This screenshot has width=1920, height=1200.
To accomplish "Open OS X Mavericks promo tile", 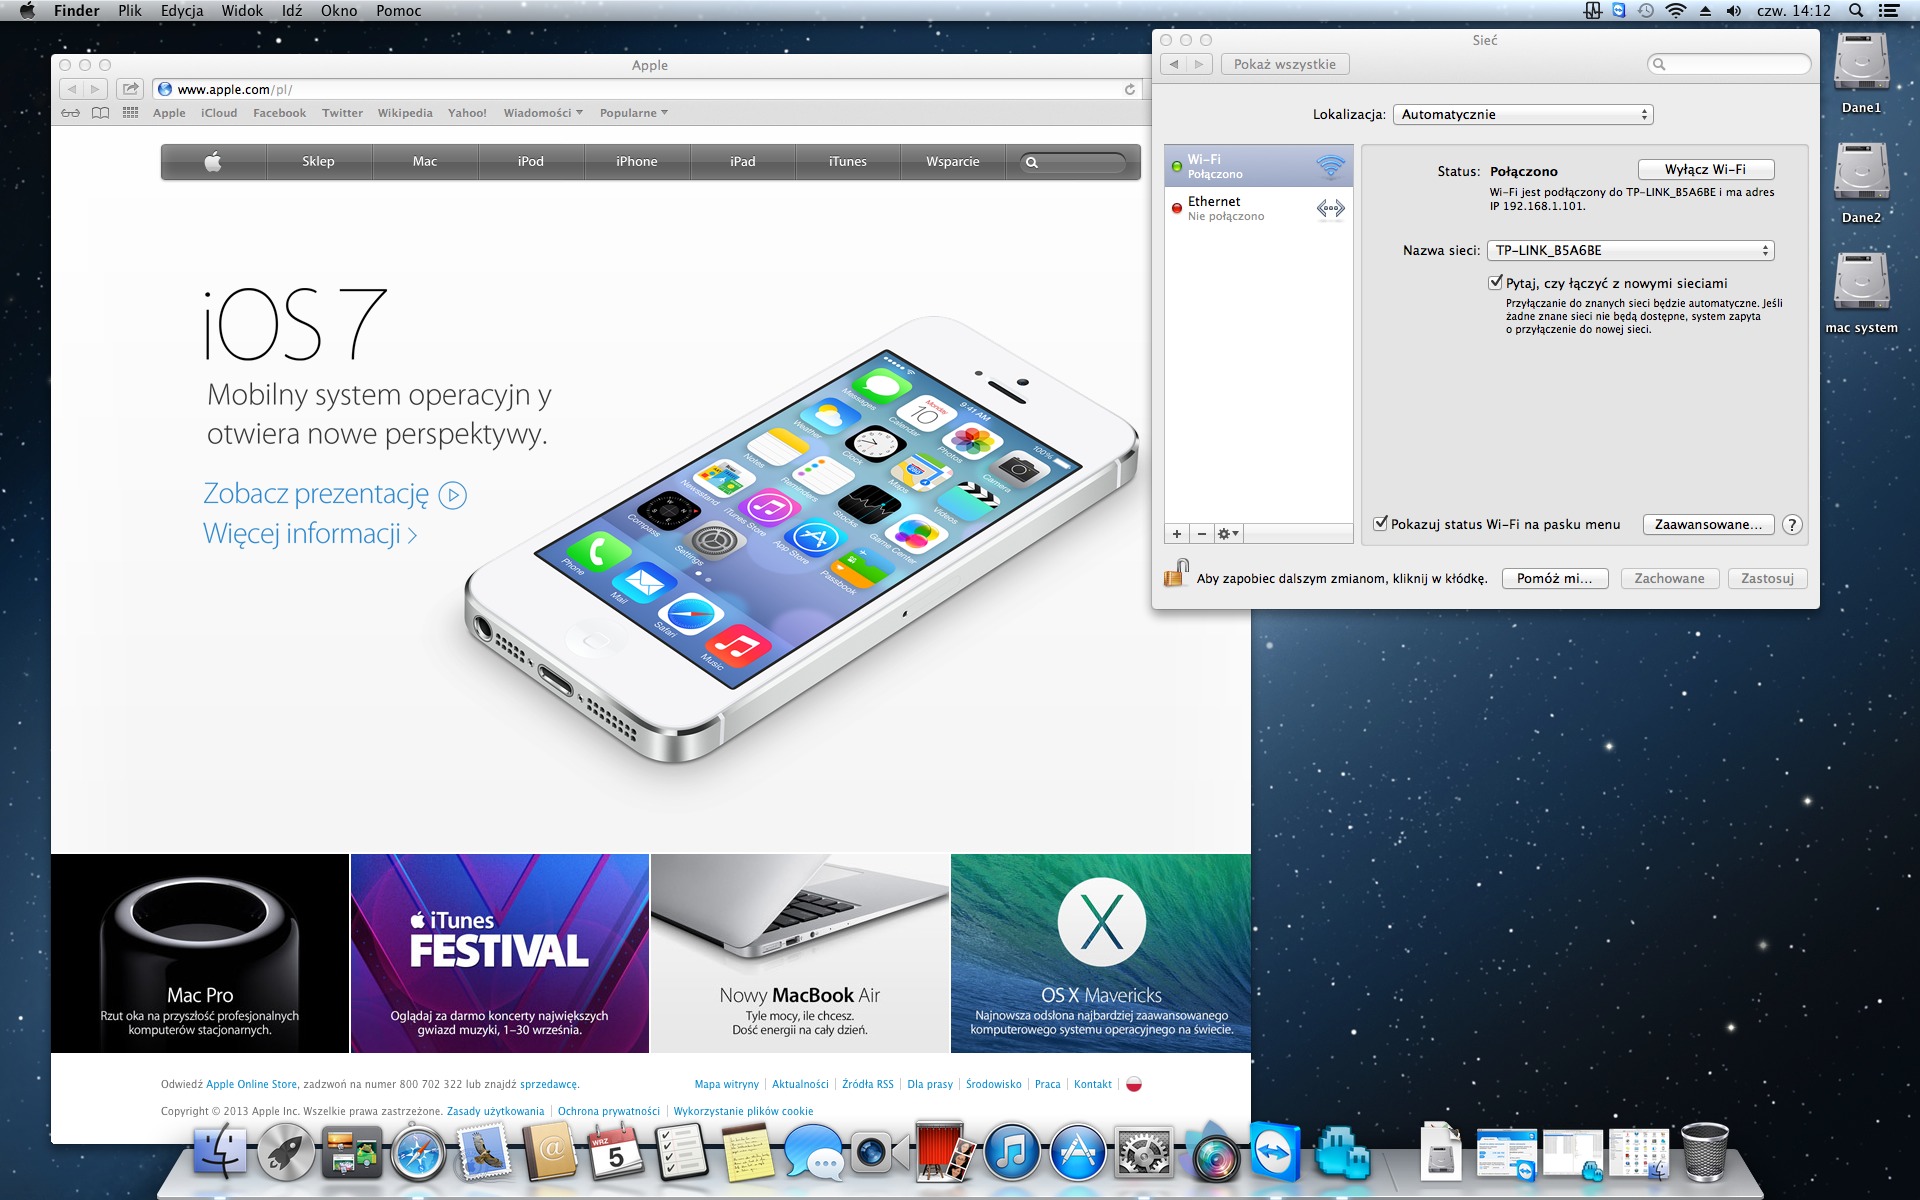I will pyautogui.click(x=1101, y=953).
